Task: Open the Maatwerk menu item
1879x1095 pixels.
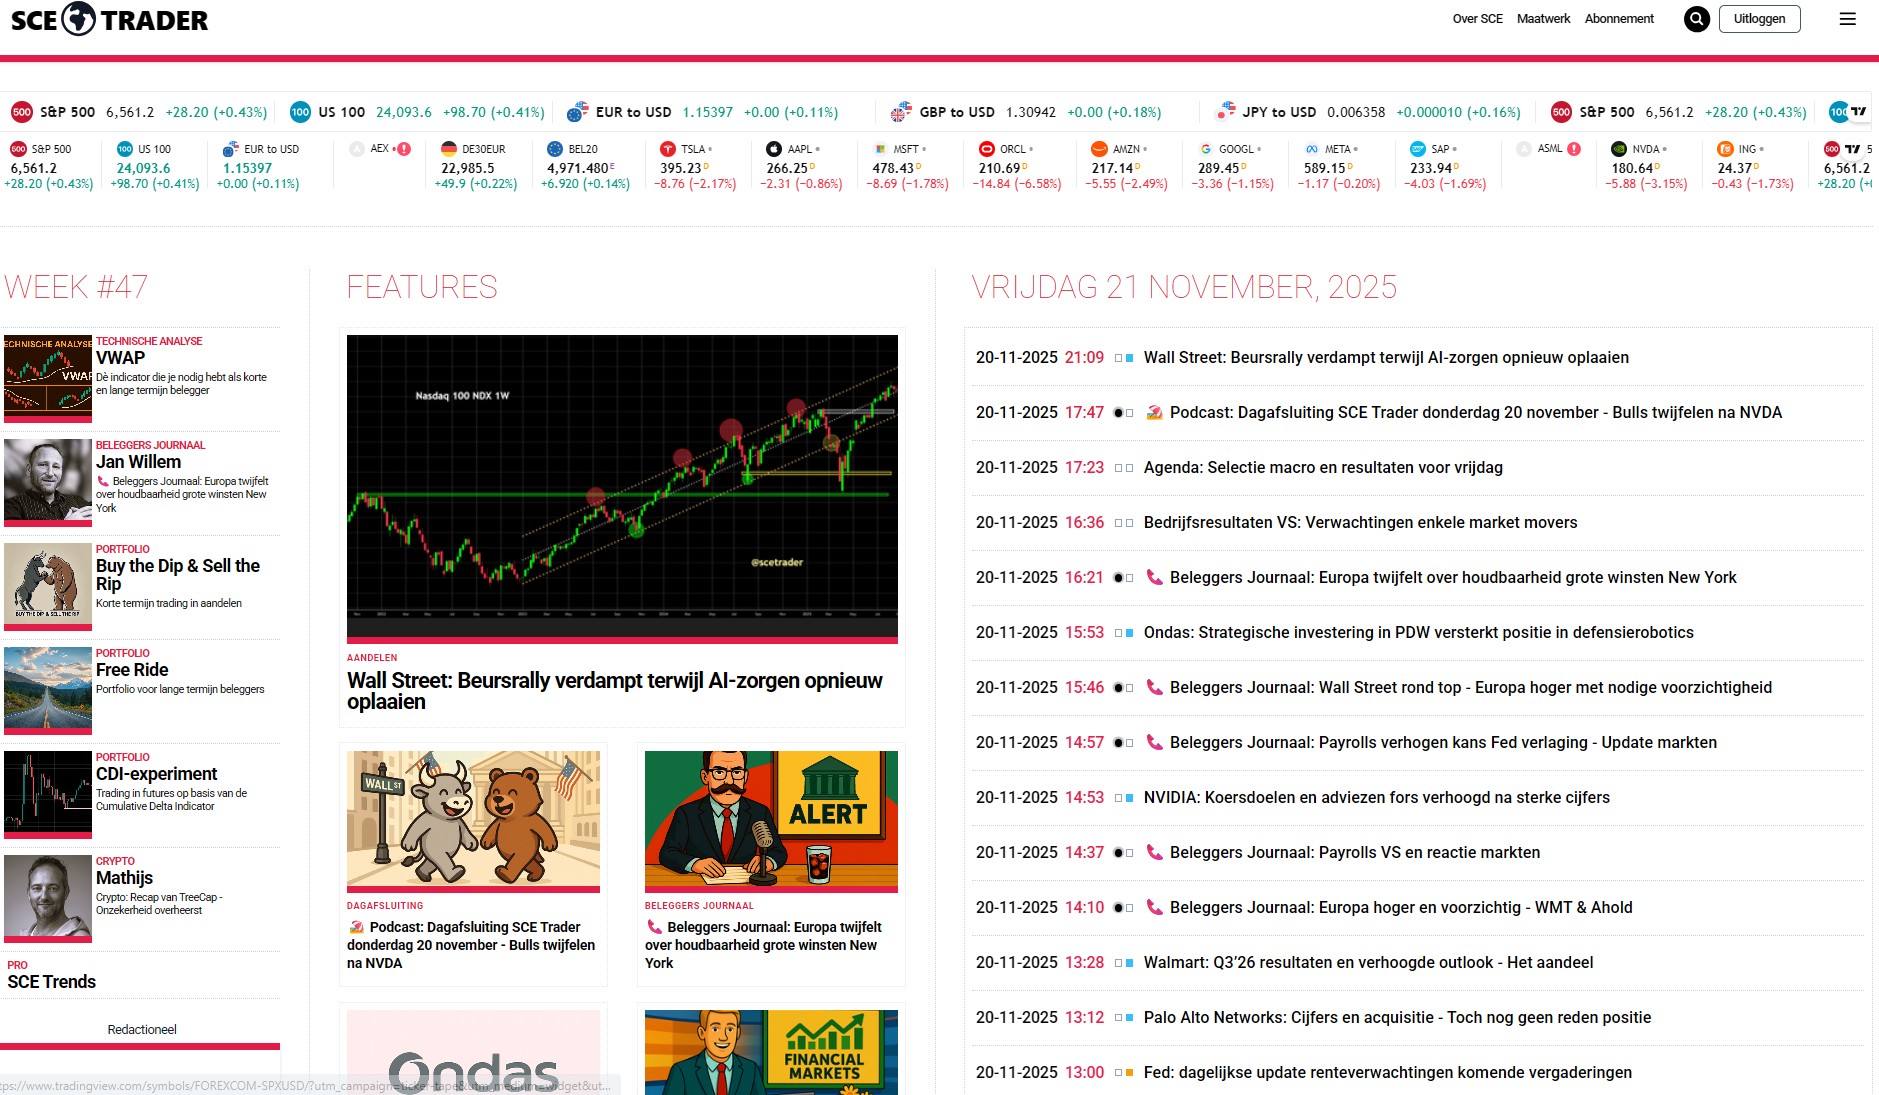Action: [x=1543, y=19]
